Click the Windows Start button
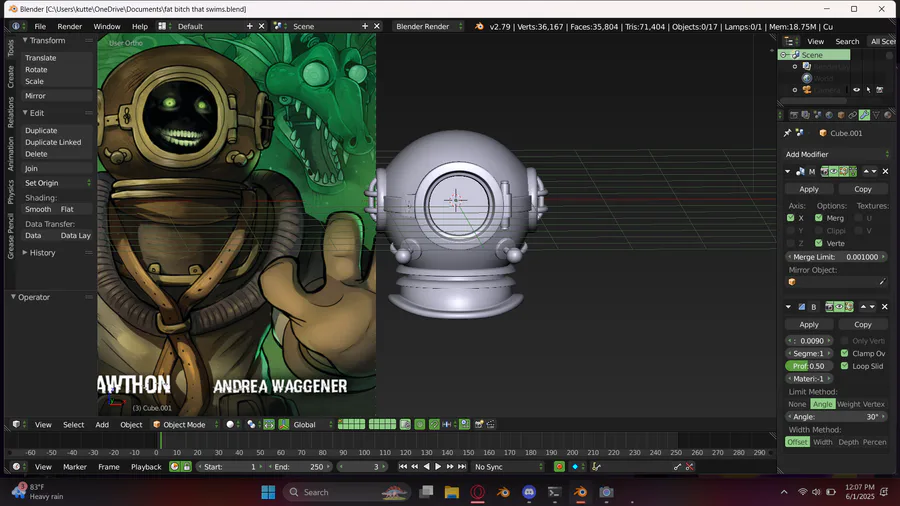 [x=268, y=492]
